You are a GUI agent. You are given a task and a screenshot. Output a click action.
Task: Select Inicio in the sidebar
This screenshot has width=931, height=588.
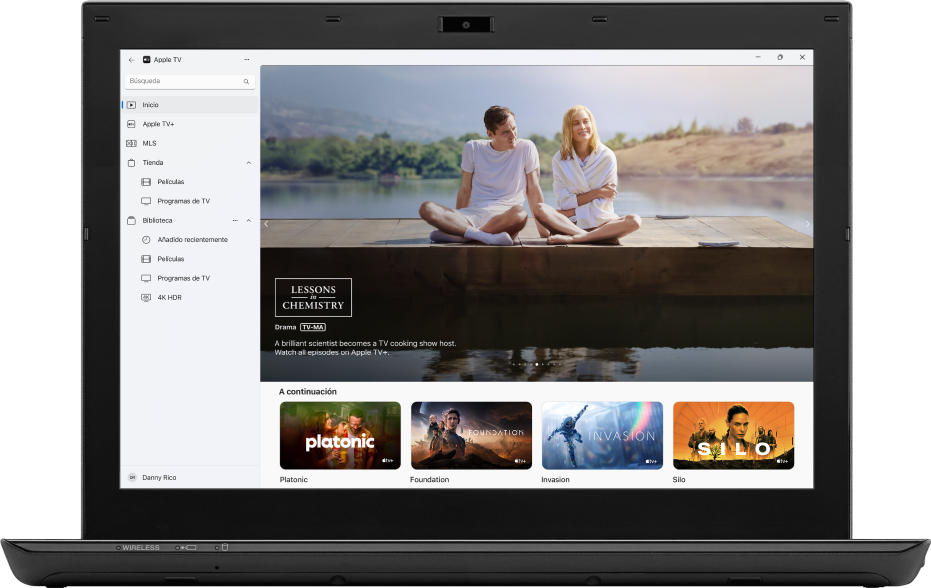150,104
